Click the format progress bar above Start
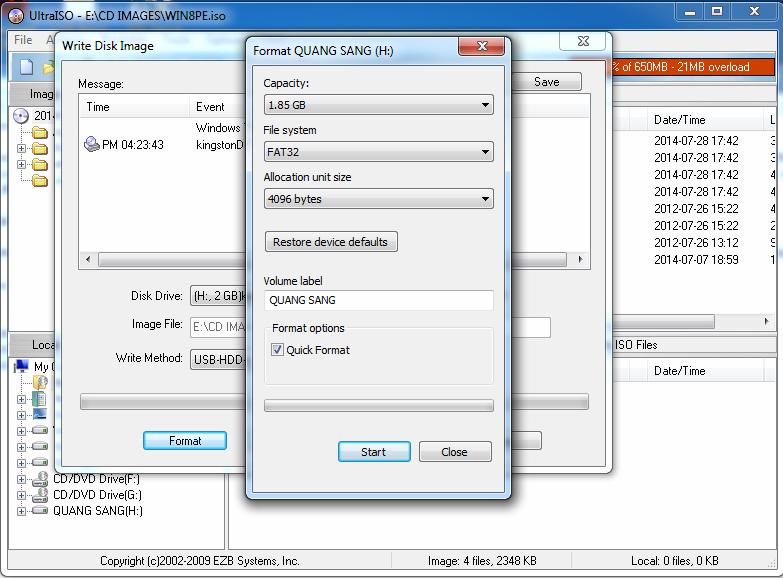 (x=379, y=405)
